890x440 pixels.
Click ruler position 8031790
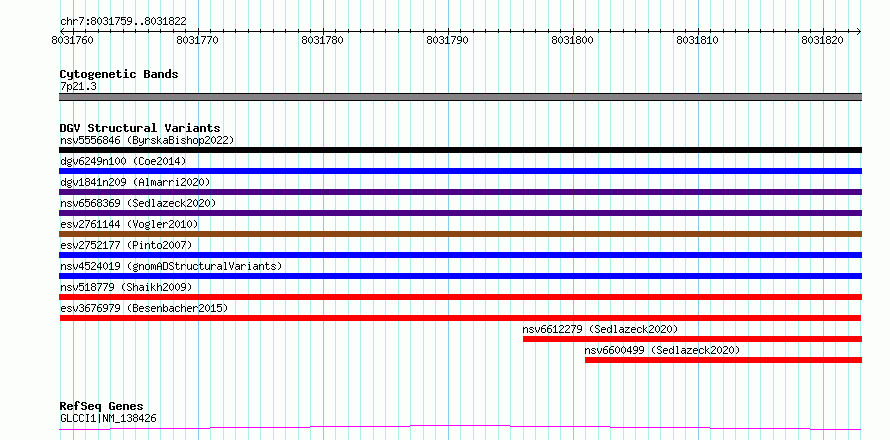[447, 40]
